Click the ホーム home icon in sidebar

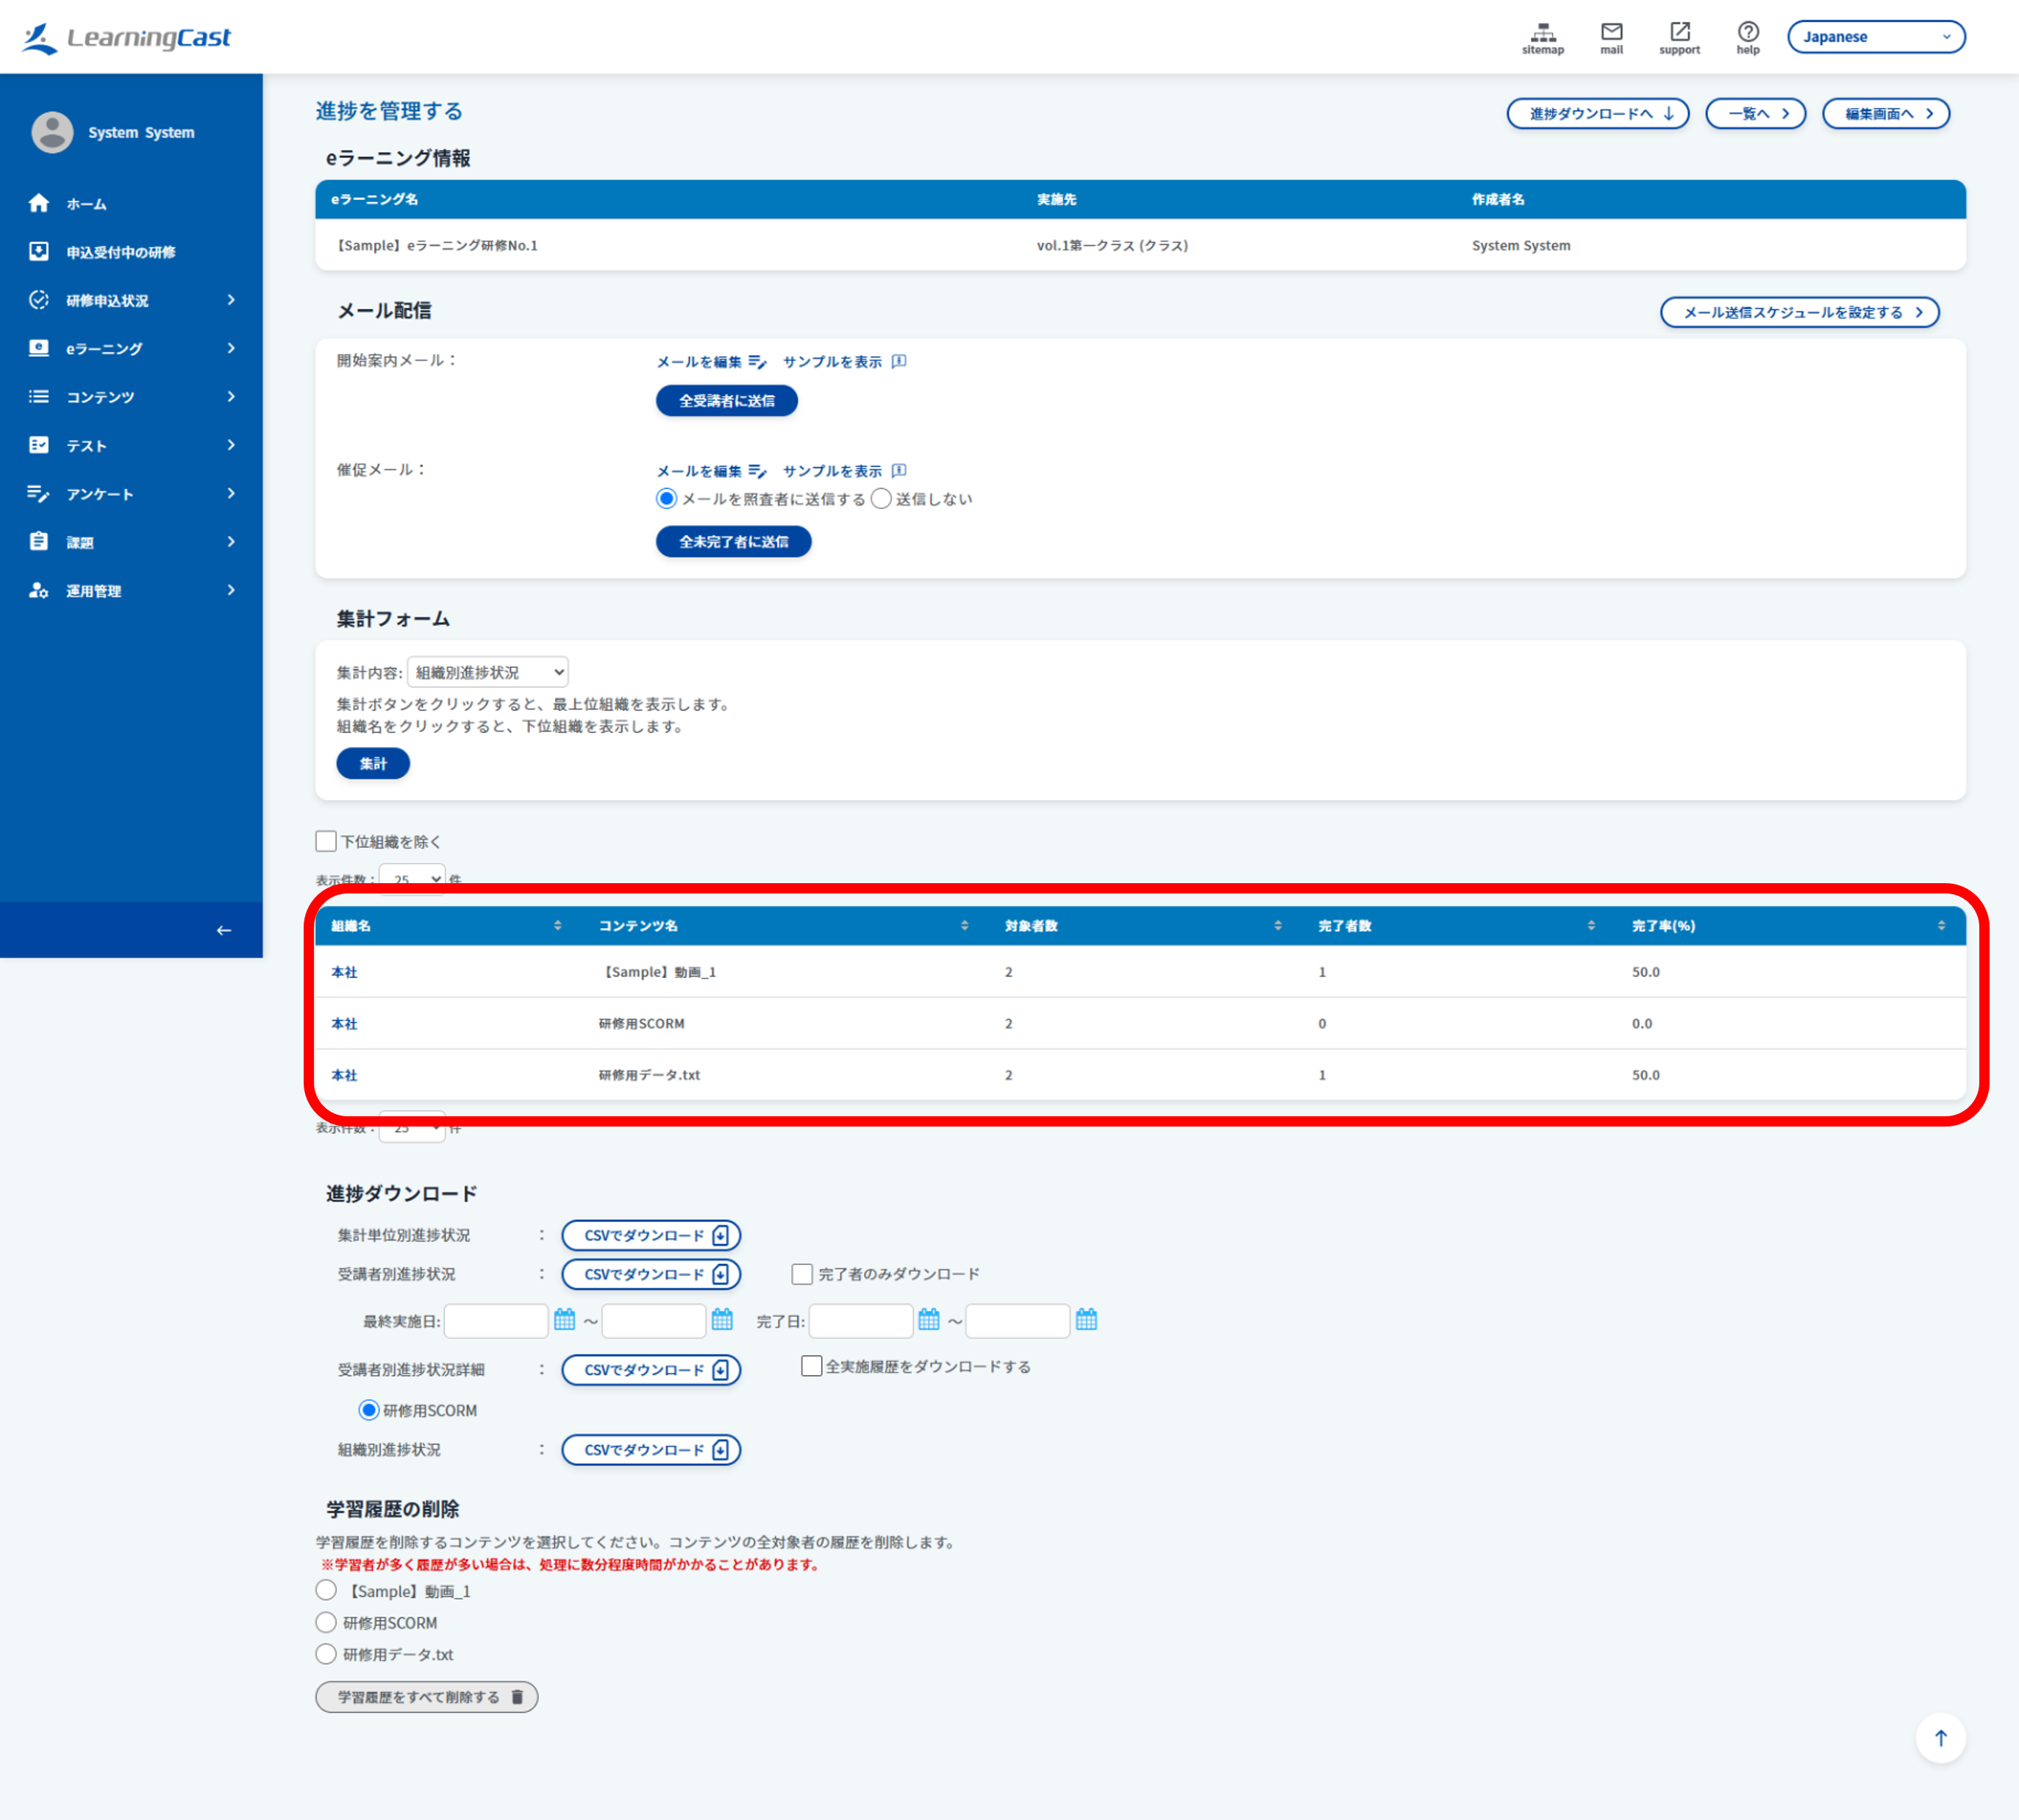click(39, 203)
